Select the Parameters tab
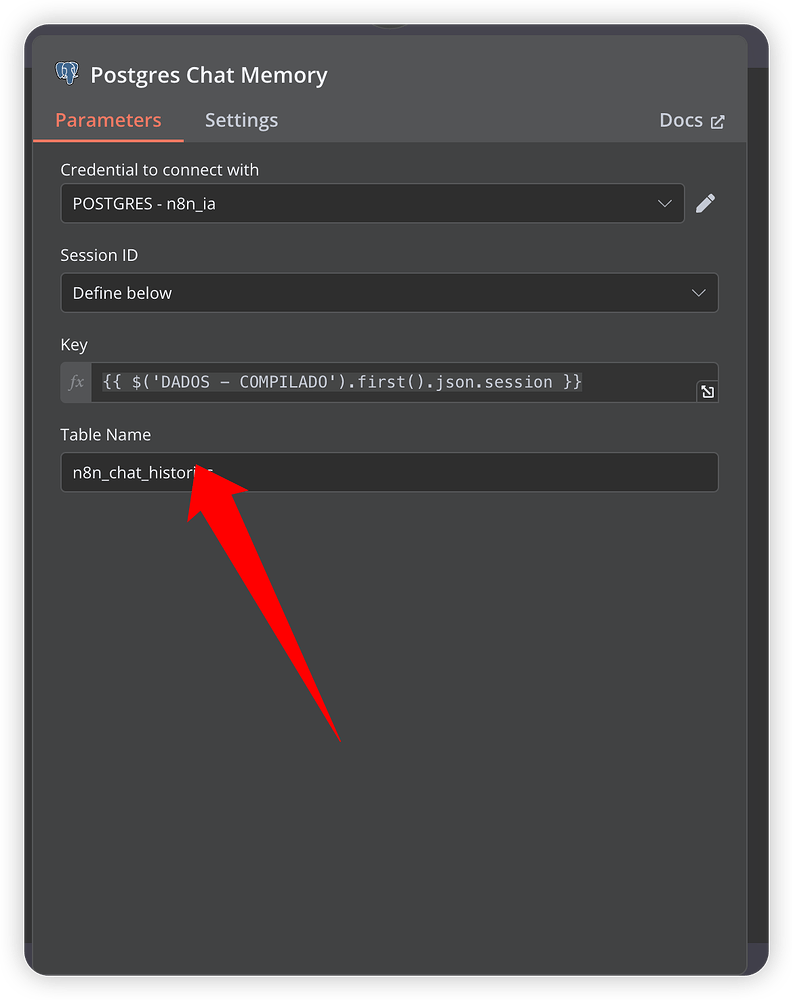The height and width of the screenshot is (1000, 792). pyautogui.click(x=108, y=121)
